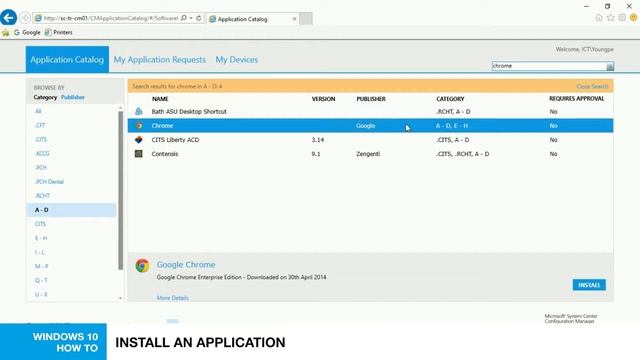The width and height of the screenshot is (640, 360).
Task: Open My Application Requests tab
Action: click(x=160, y=60)
